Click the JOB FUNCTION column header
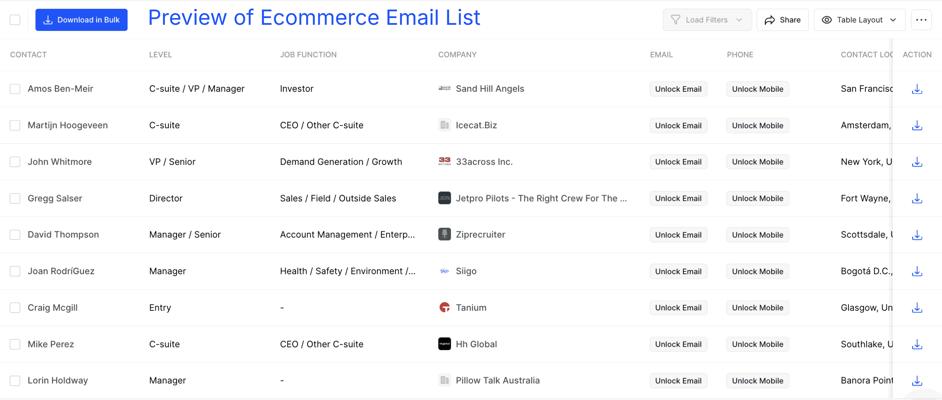Screen dimensions: 942x400 [x=308, y=55]
